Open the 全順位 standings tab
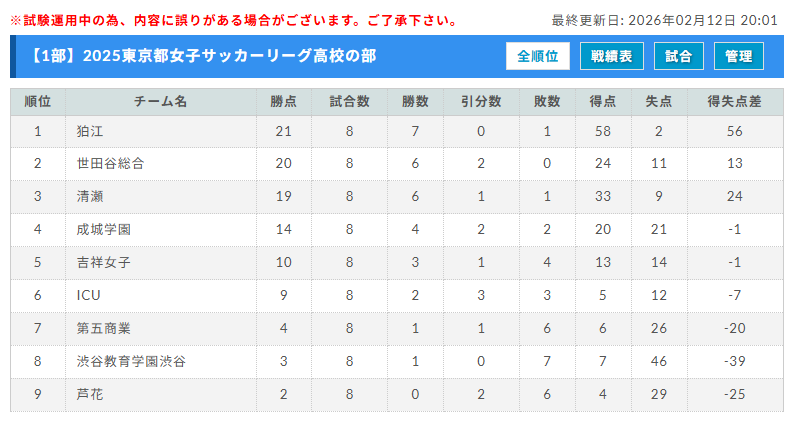This screenshot has width=792, height=422. 538,57
